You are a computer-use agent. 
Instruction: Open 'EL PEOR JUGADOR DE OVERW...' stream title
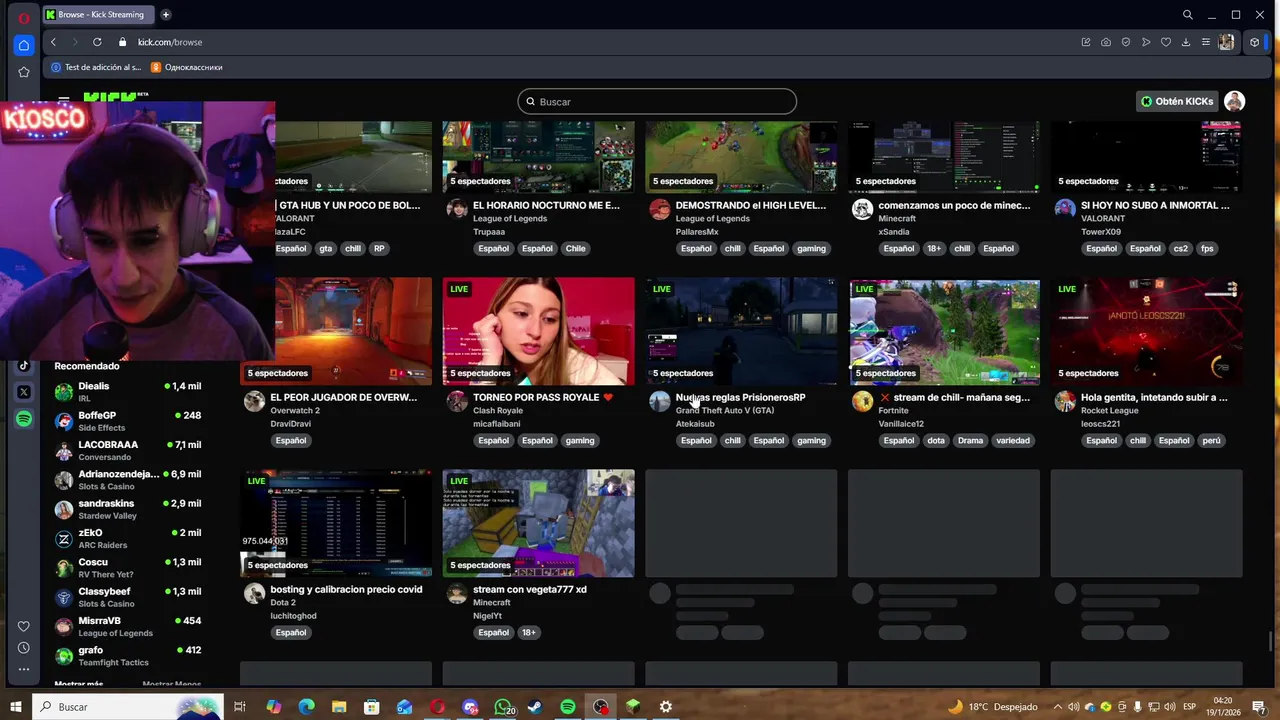(344, 397)
